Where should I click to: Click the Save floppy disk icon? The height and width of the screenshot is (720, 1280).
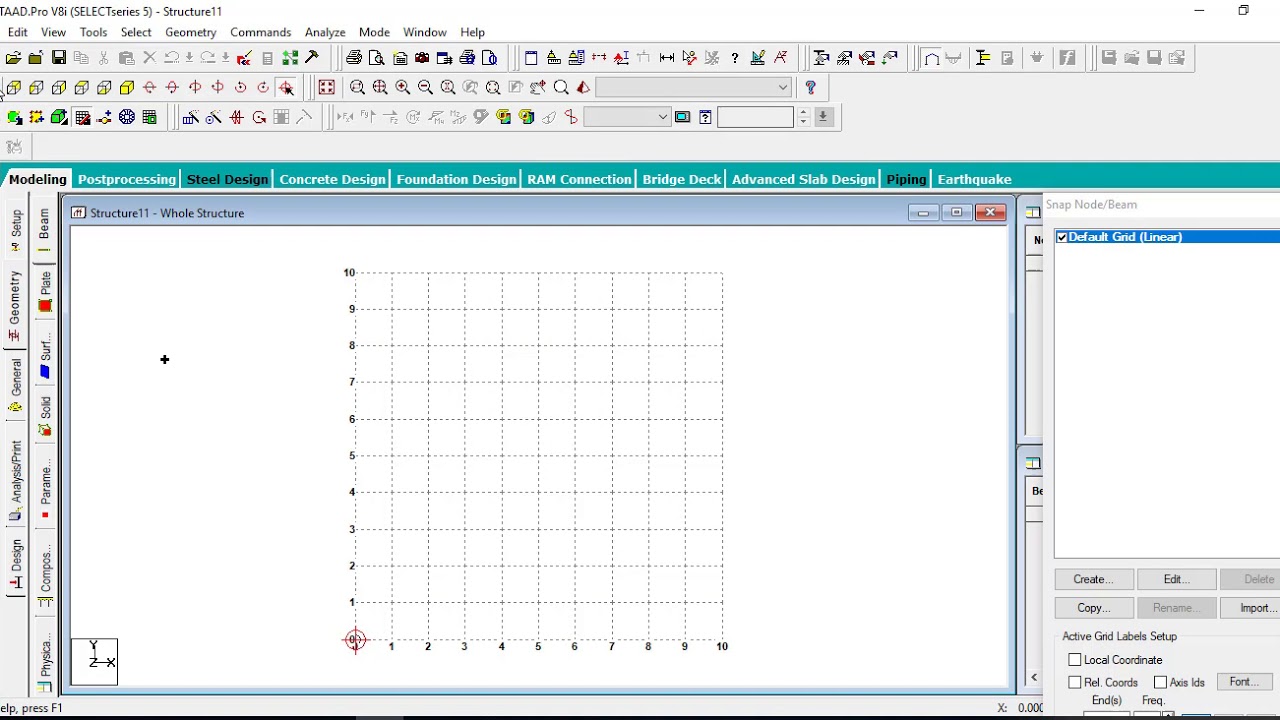tap(59, 58)
